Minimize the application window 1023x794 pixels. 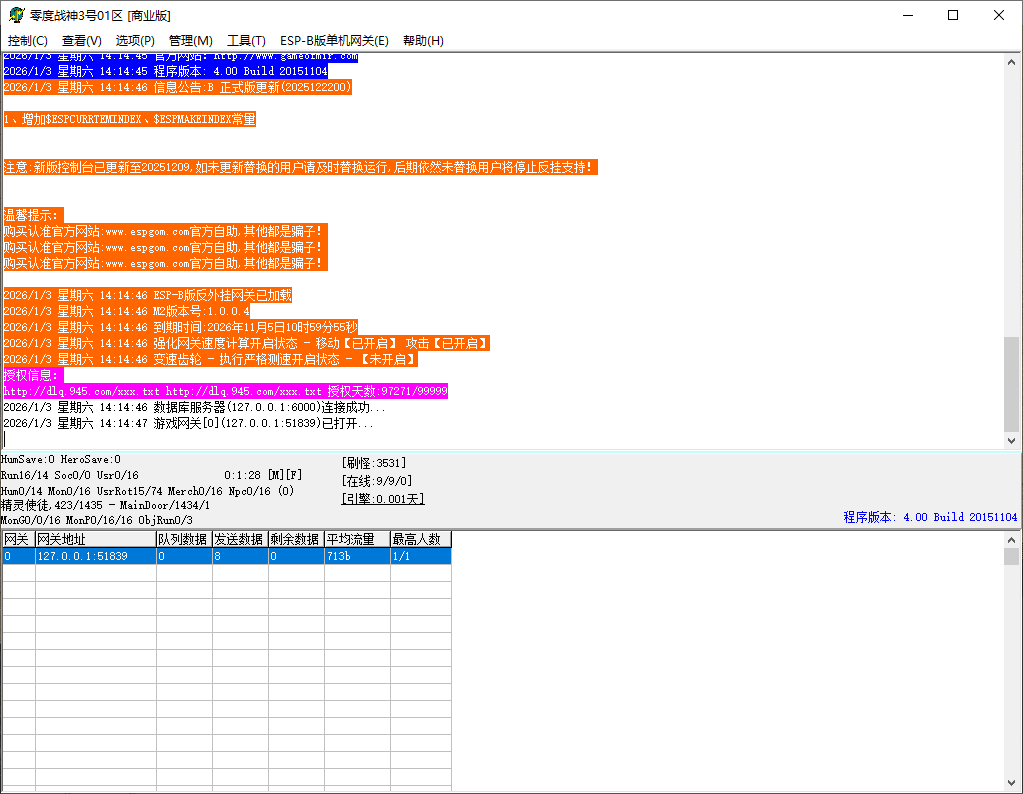click(907, 15)
